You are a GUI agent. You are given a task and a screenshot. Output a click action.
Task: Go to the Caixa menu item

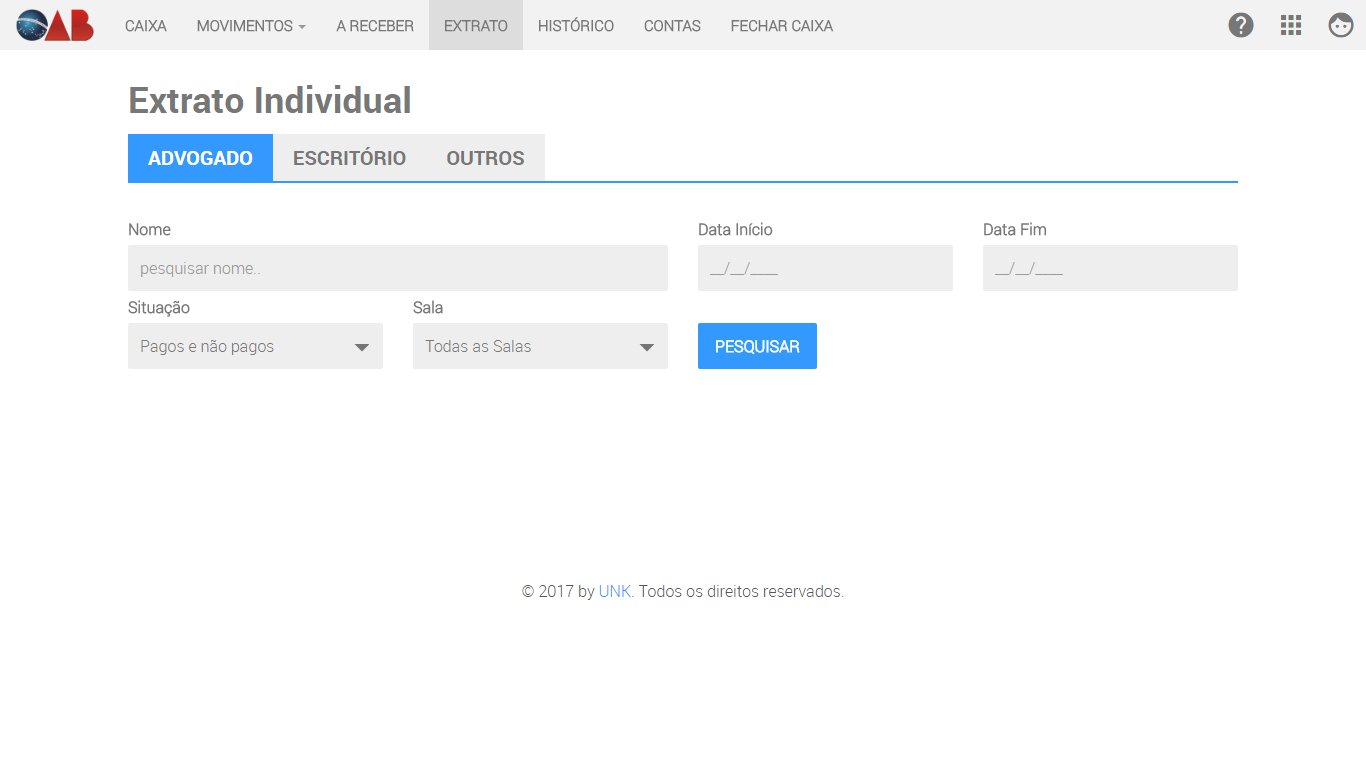click(x=146, y=26)
